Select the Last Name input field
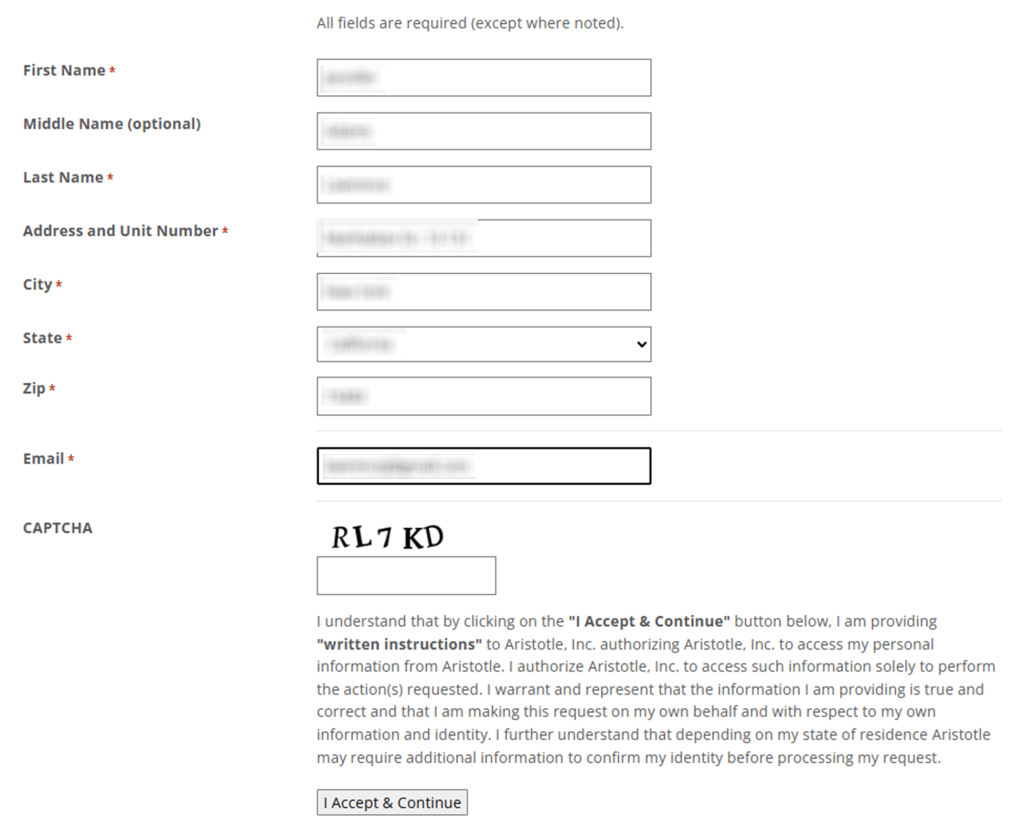Screen dimensions: 1024x827 483,185
